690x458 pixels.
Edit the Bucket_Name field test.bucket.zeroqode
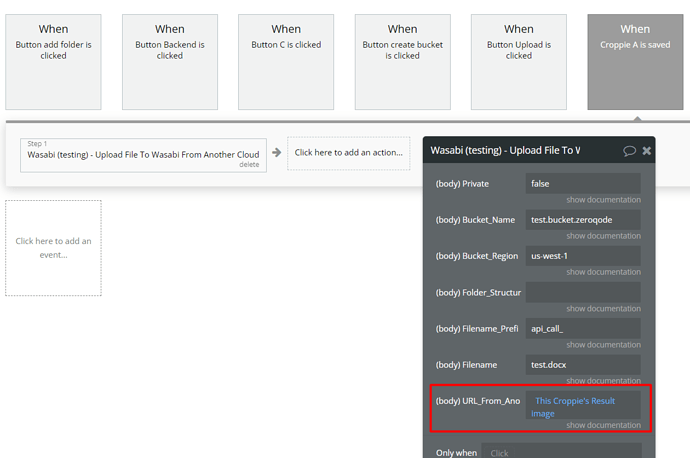point(583,220)
